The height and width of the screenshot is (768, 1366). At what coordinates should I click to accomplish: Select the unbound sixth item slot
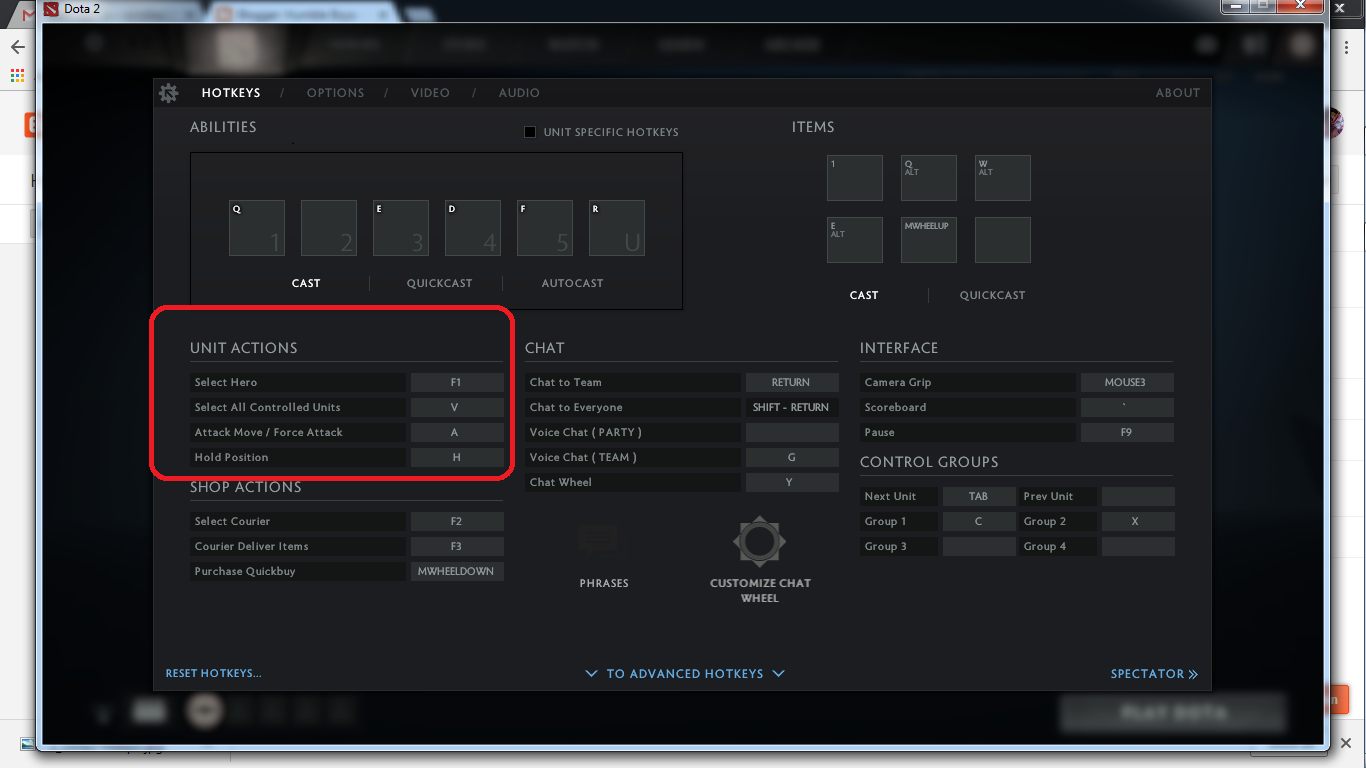[1003, 240]
